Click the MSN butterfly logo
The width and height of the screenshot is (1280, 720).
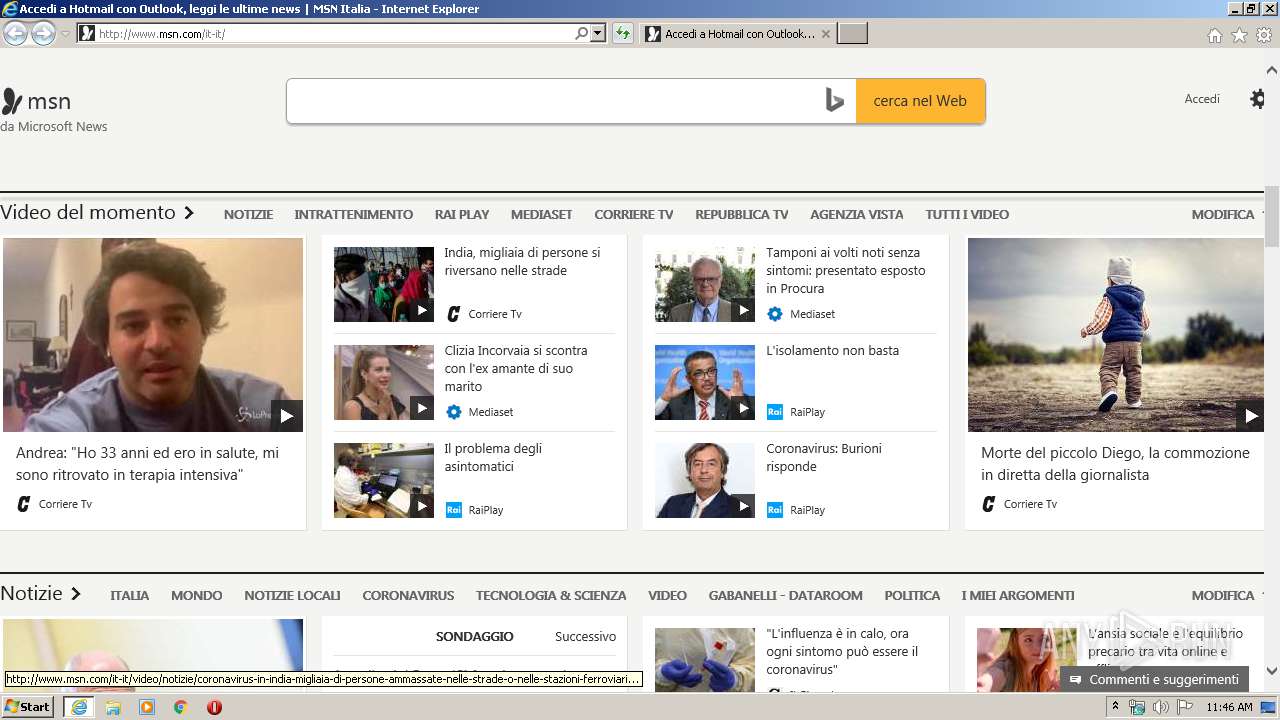click(x=11, y=101)
